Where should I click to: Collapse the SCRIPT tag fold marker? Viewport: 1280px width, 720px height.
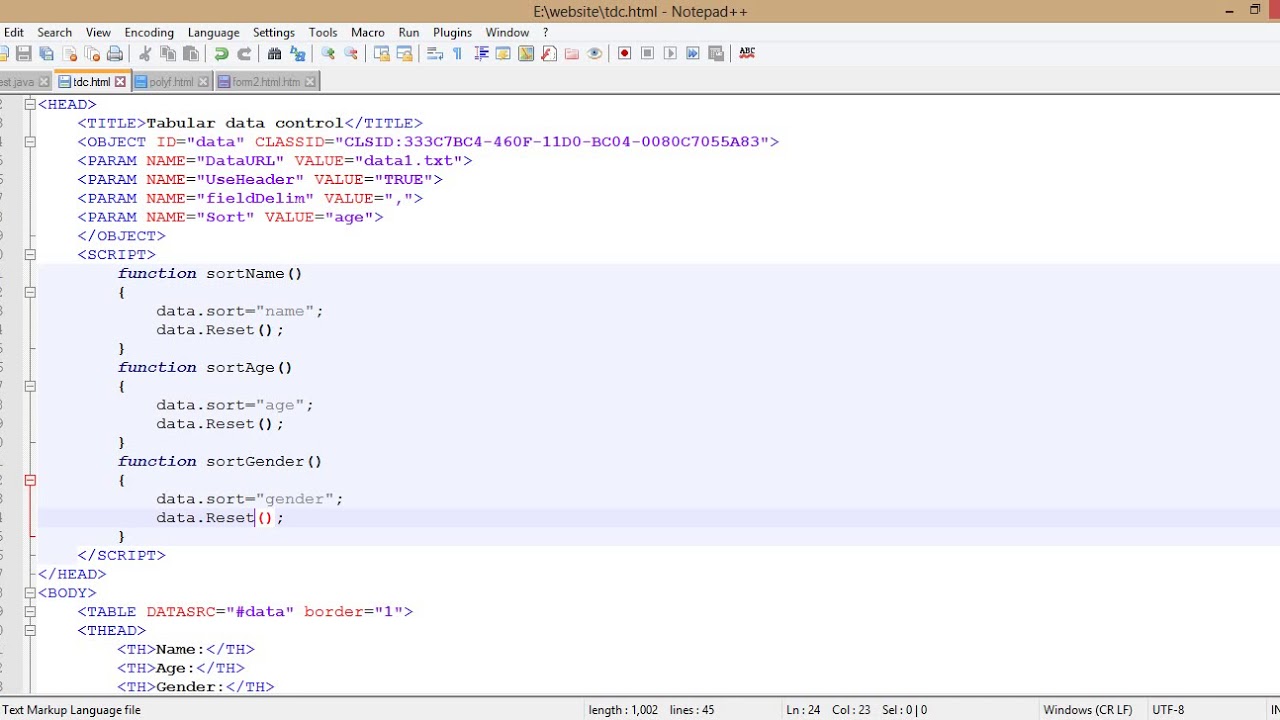30,255
